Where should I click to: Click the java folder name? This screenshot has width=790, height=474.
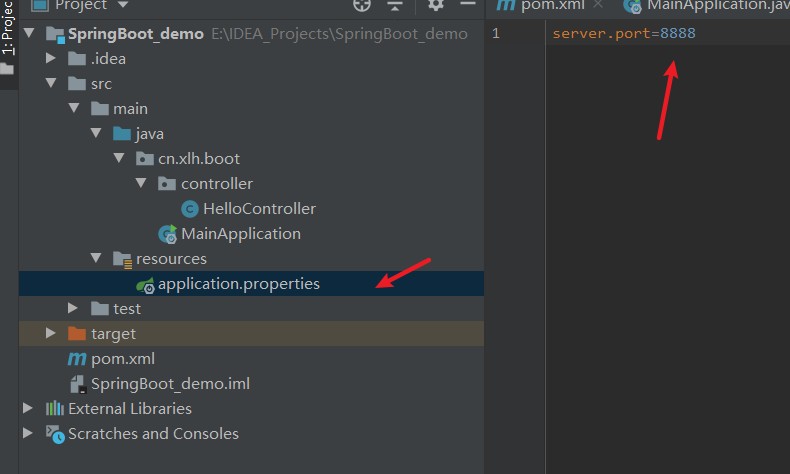[x=149, y=134]
